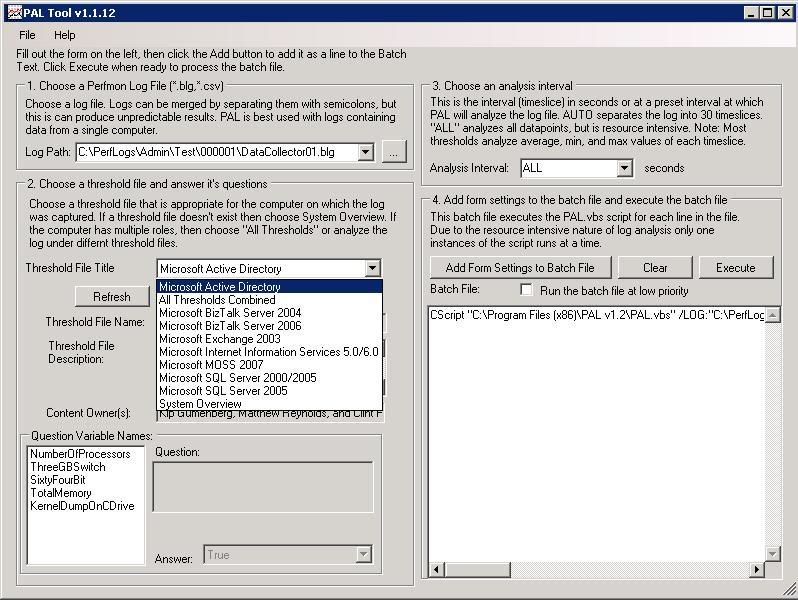Select Microsoft Exchange 2003 from the list

pyautogui.click(x=219, y=339)
